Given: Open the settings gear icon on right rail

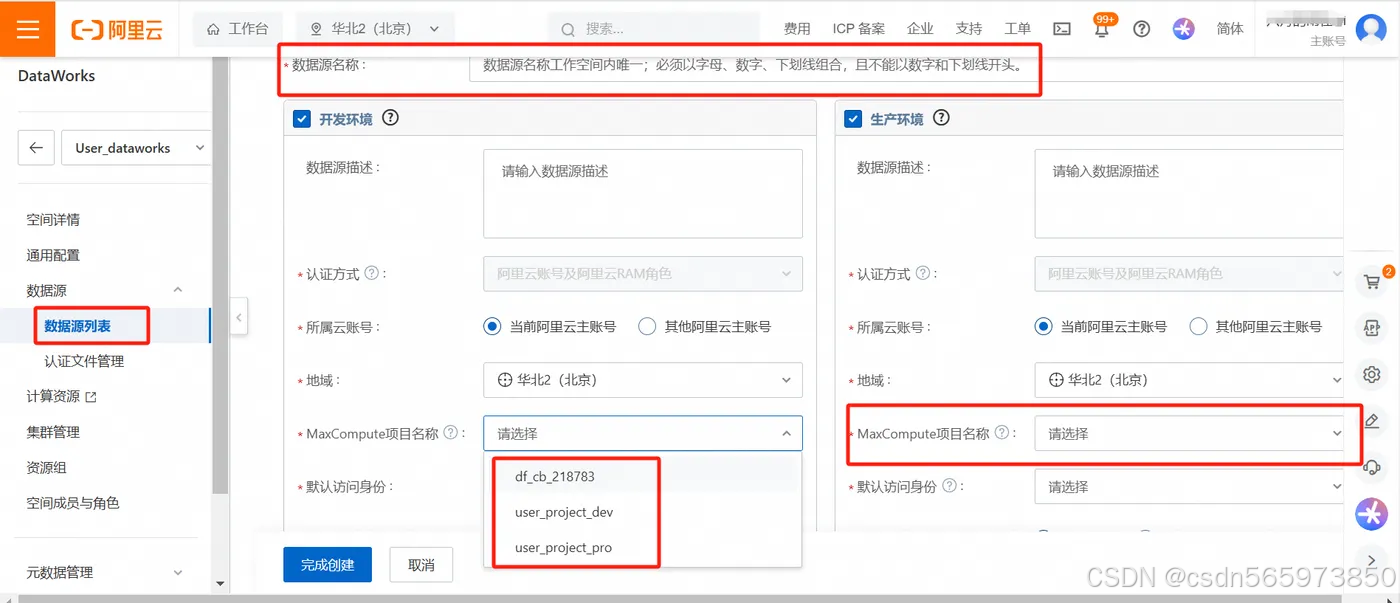Looking at the screenshot, I should coord(1372,374).
